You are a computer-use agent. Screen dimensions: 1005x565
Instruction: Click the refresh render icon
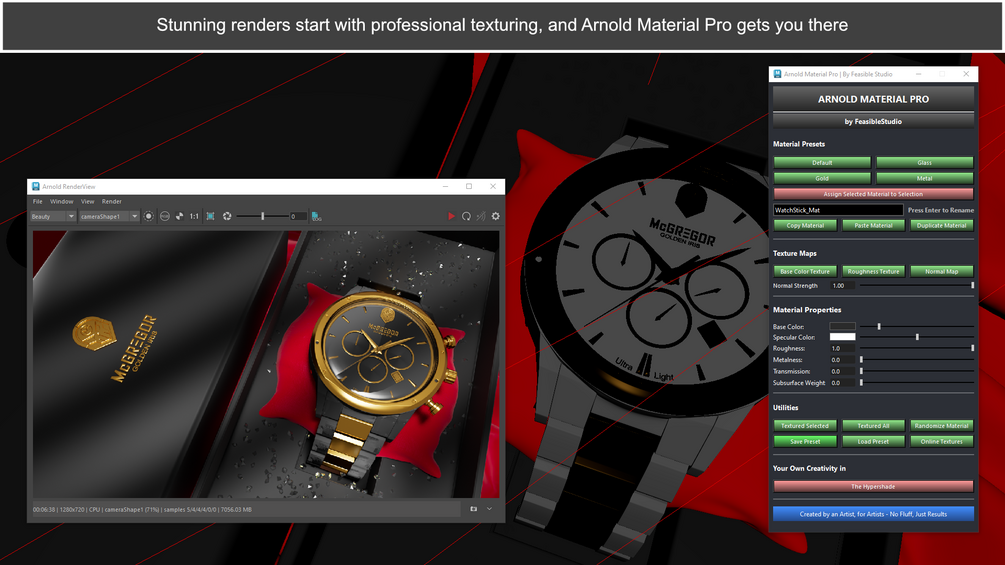(x=466, y=217)
